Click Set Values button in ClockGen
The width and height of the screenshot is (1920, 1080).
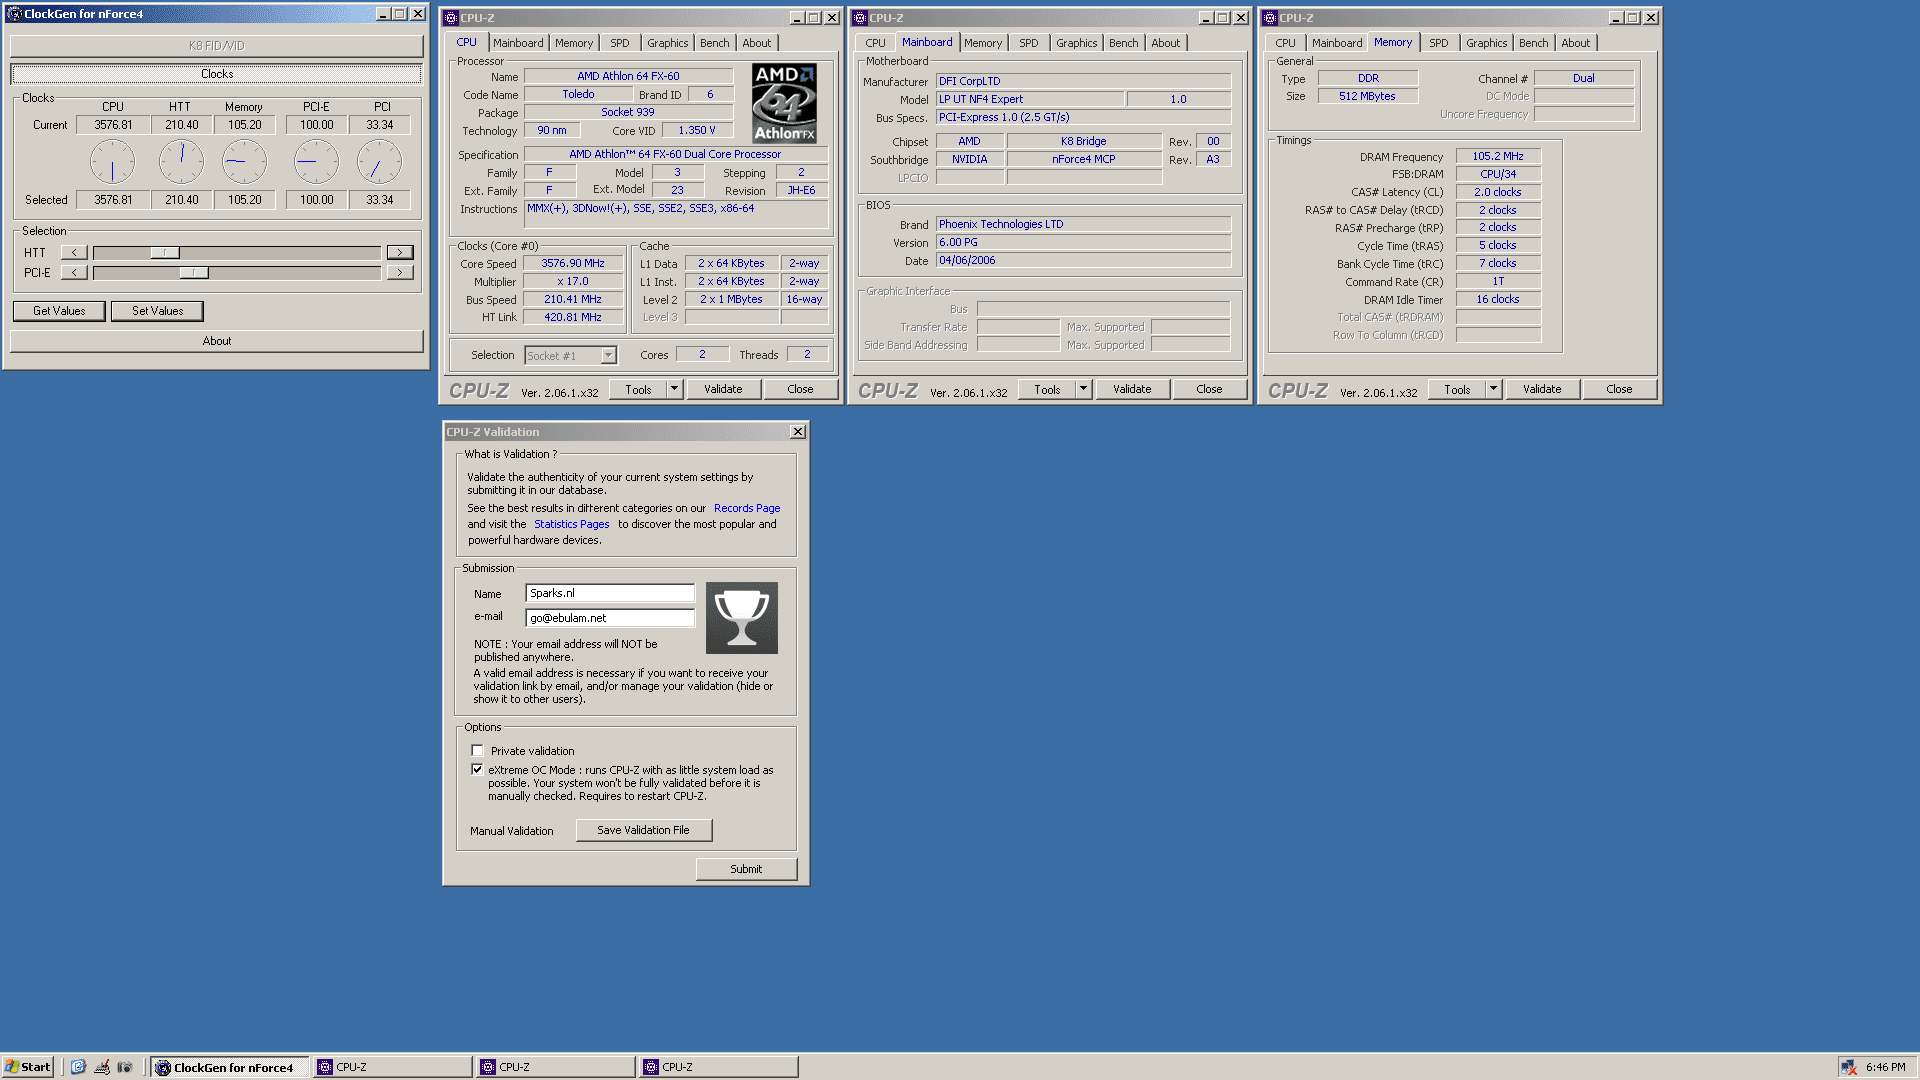(158, 311)
